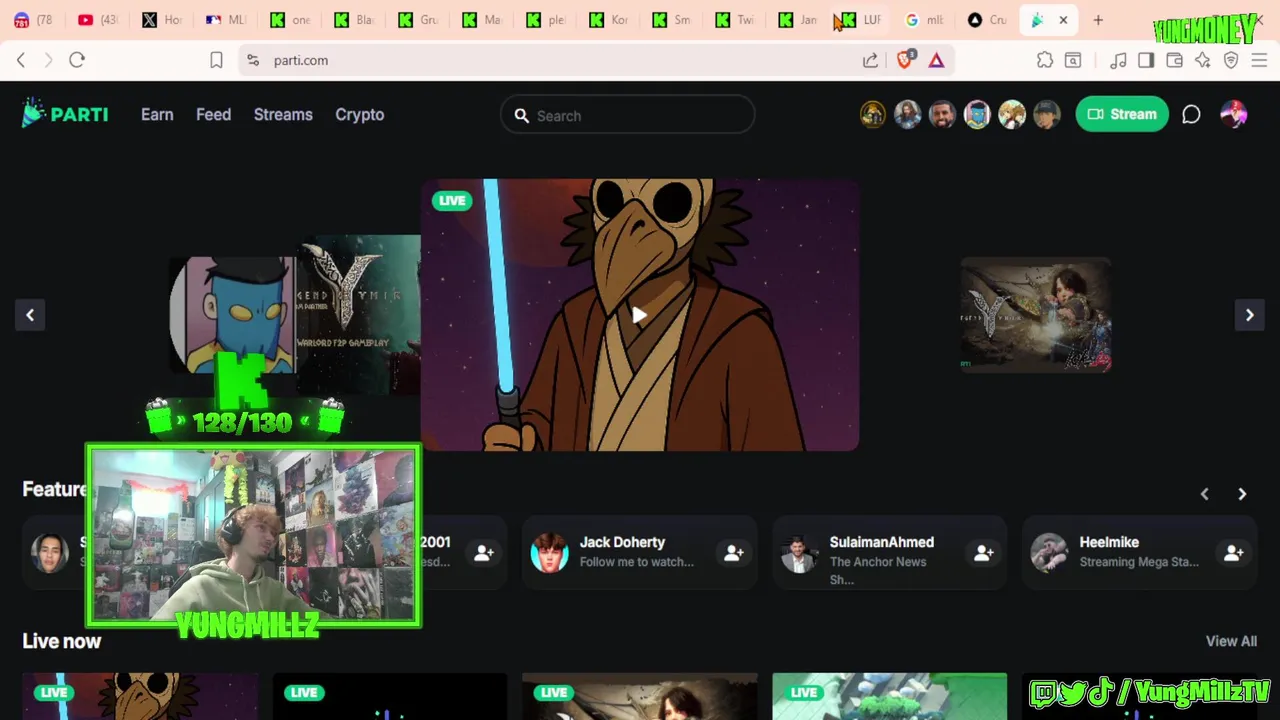Click the Parti logo

coord(65,114)
